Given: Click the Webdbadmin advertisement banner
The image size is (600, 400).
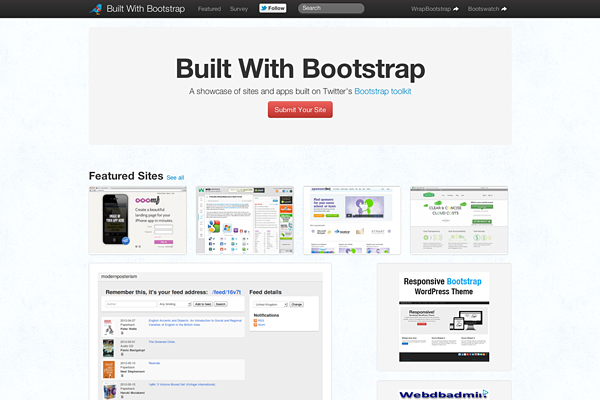Looking at the screenshot, I should [444, 394].
